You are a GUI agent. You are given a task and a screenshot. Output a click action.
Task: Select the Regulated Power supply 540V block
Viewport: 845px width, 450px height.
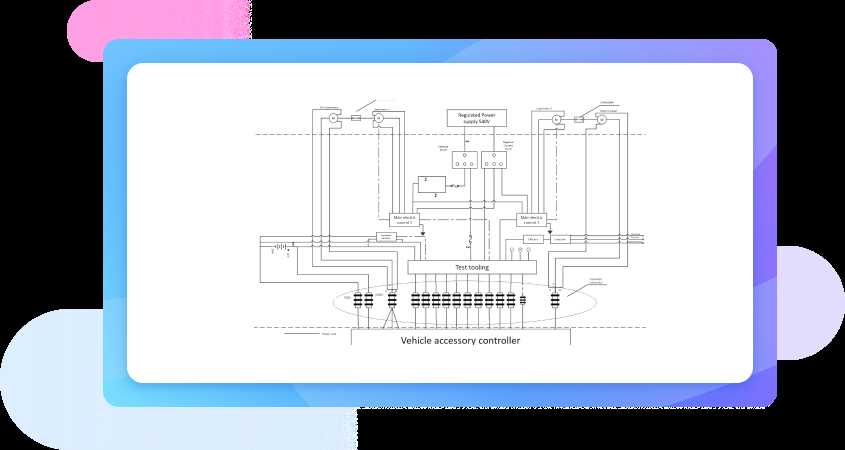click(477, 118)
